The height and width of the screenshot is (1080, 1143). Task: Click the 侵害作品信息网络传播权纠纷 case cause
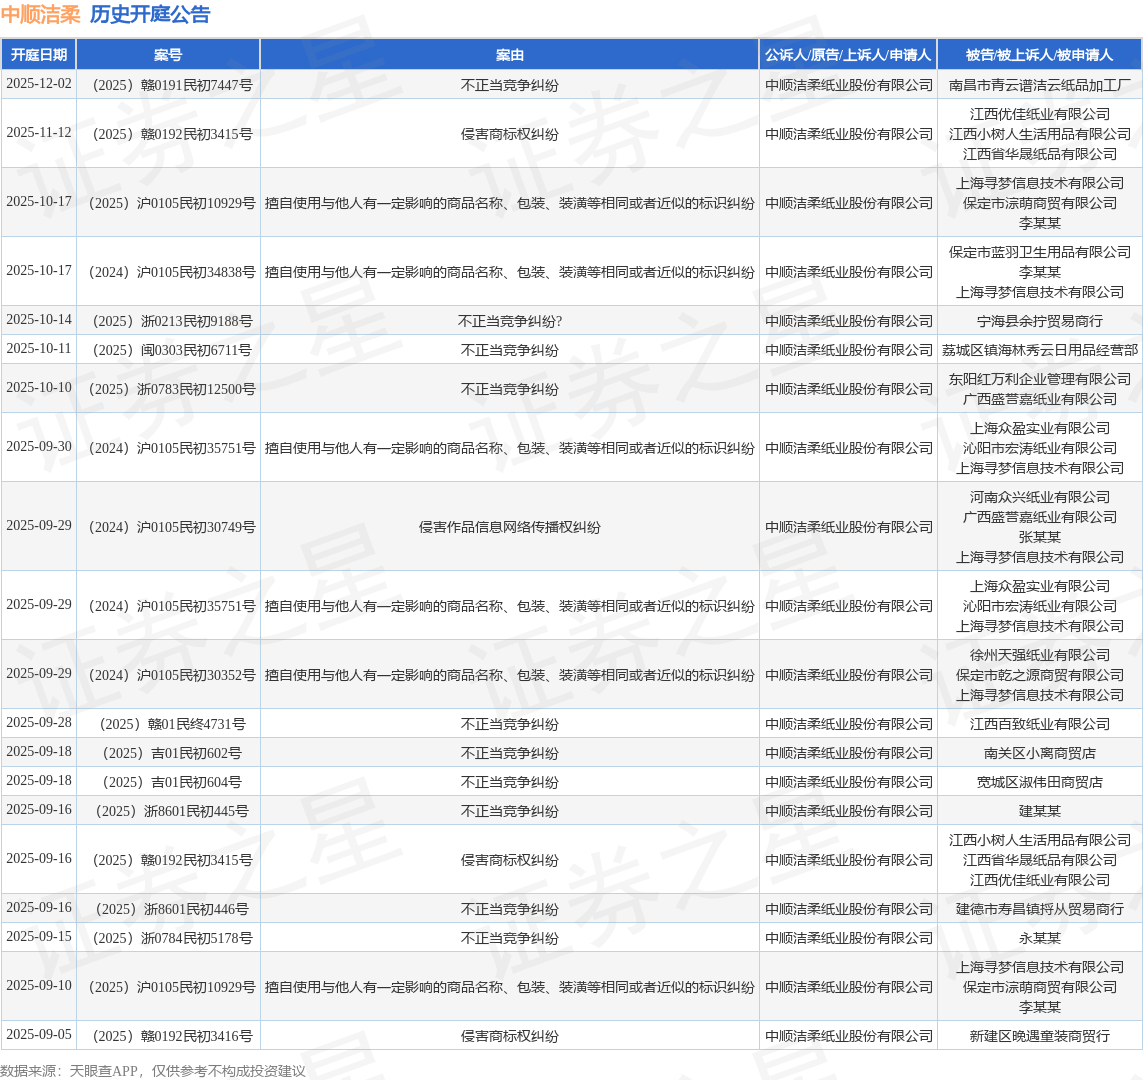point(509,527)
